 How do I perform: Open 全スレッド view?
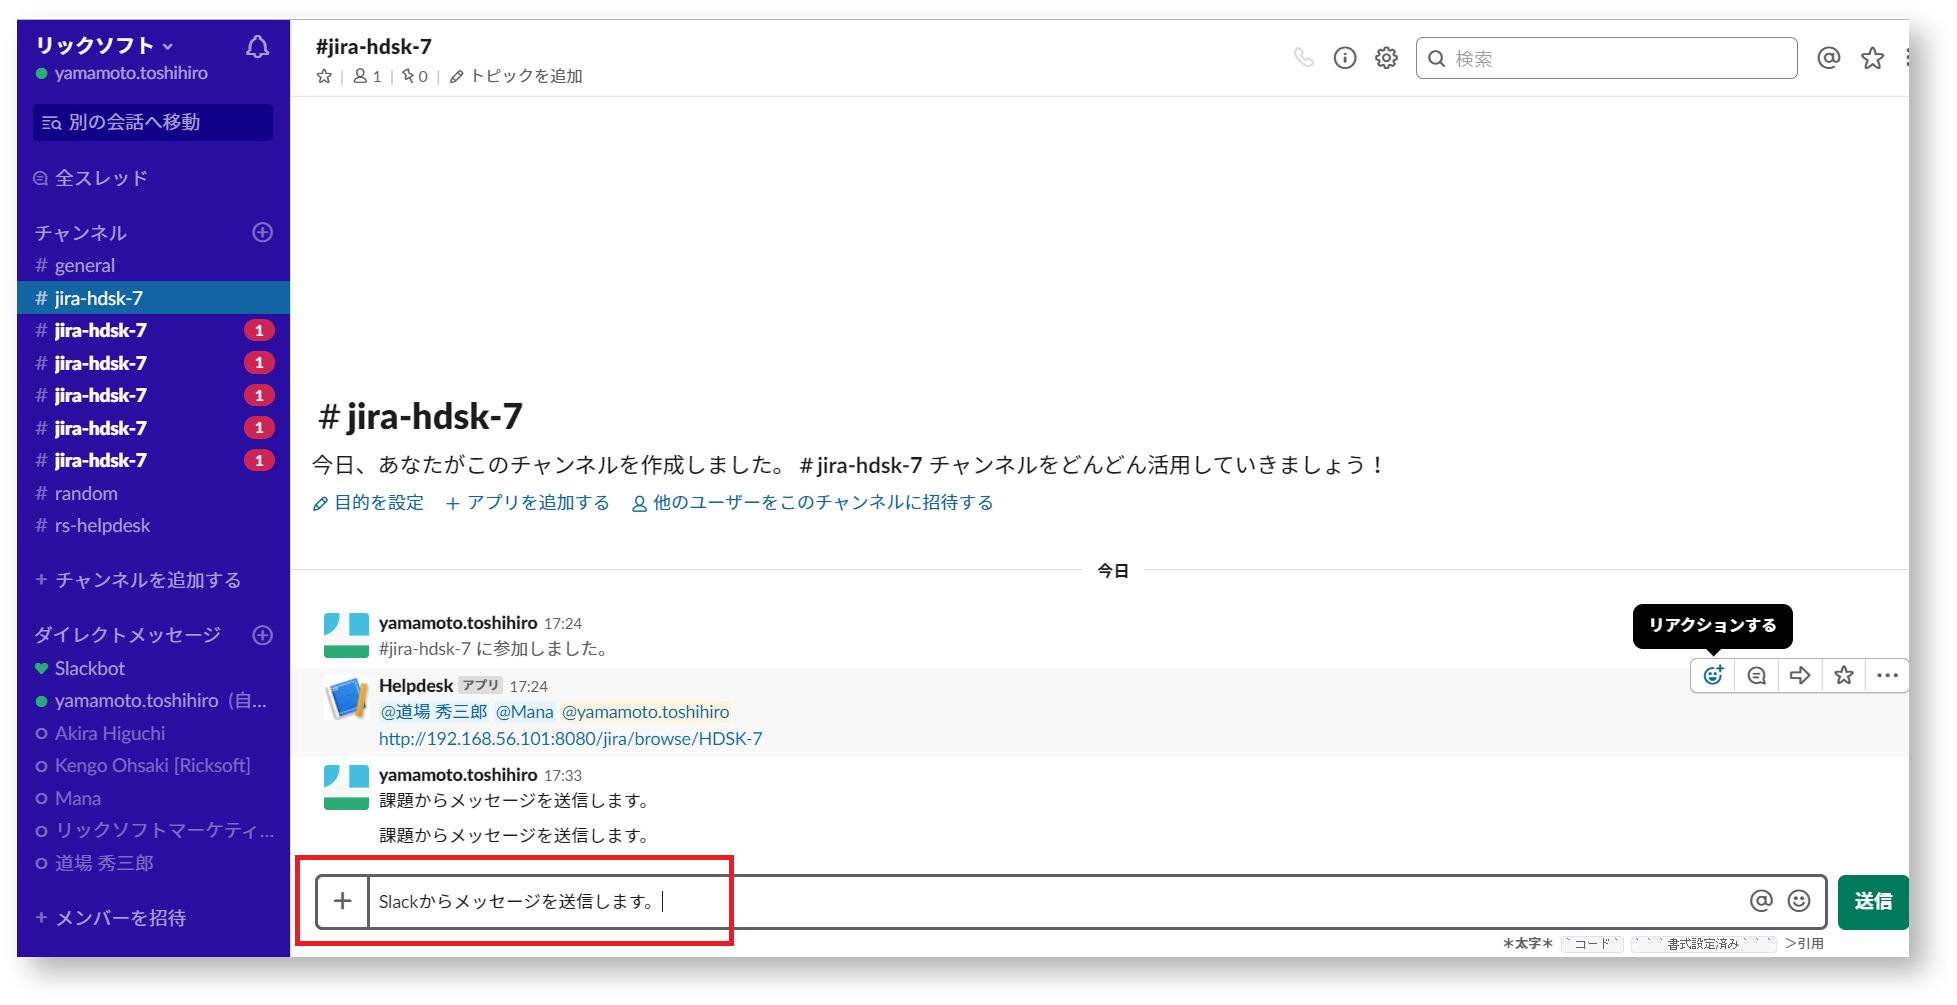(x=91, y=178)
